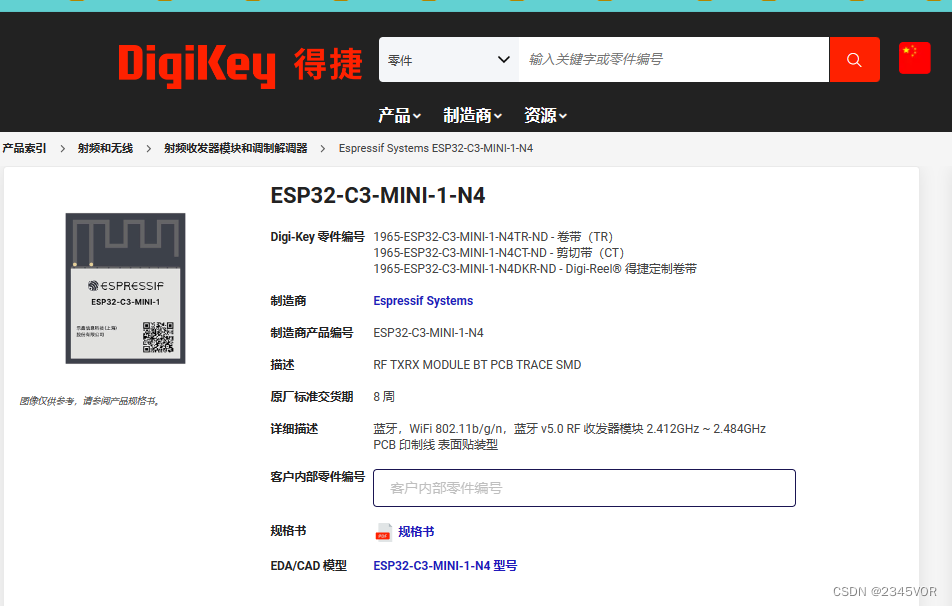
Task: Go to 射频收发器模块和调制解调器 breadcrumb
Action: 236,148
